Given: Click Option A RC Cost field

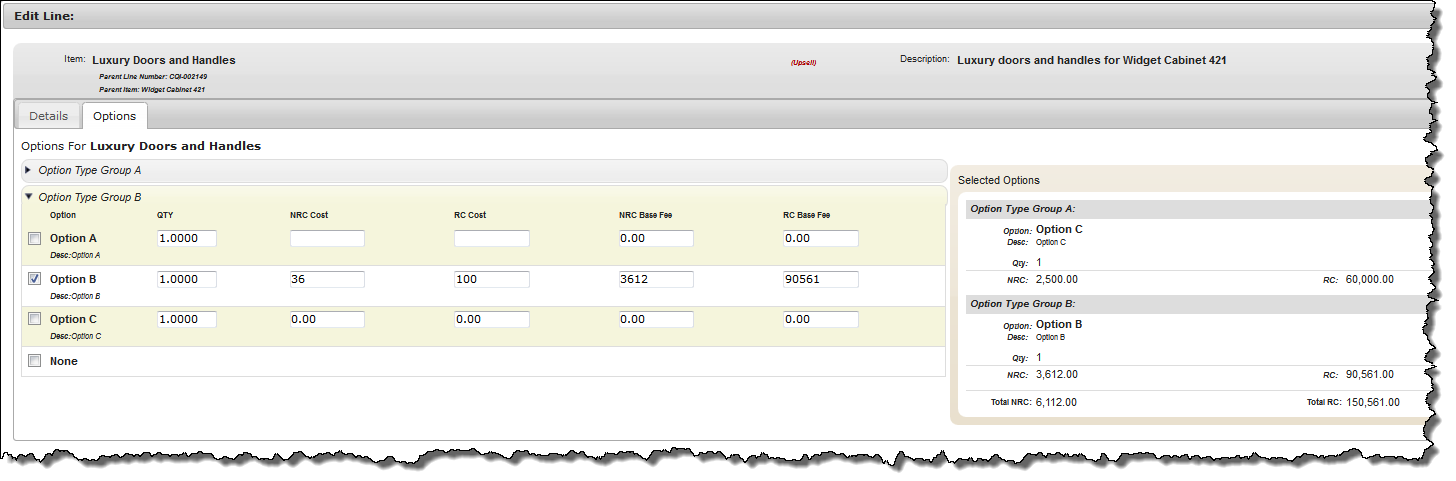Looking at the screenshot, I should [x=491, y=239].
